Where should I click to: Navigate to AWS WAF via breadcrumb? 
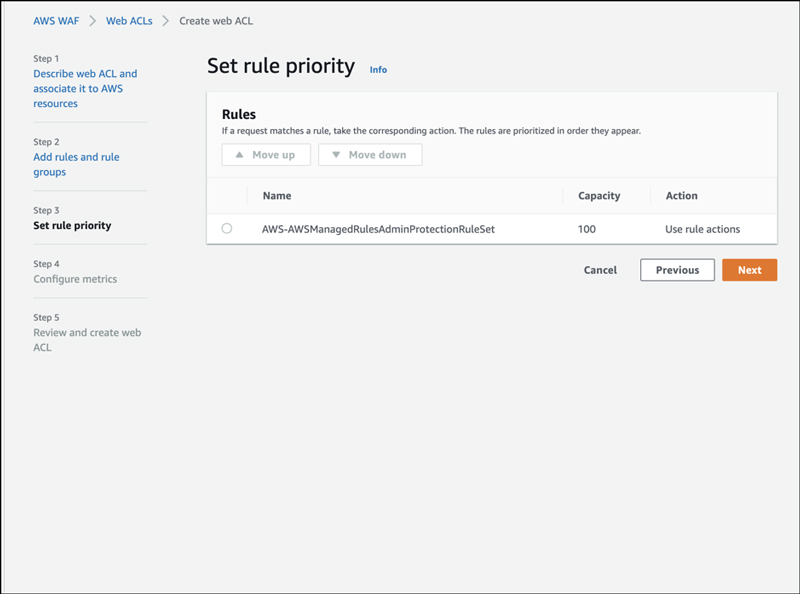(56, 20)
